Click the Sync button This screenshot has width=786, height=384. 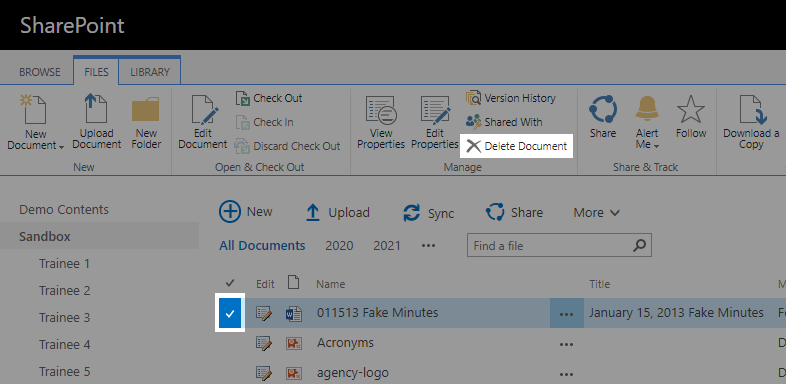[x=429, y=213]
